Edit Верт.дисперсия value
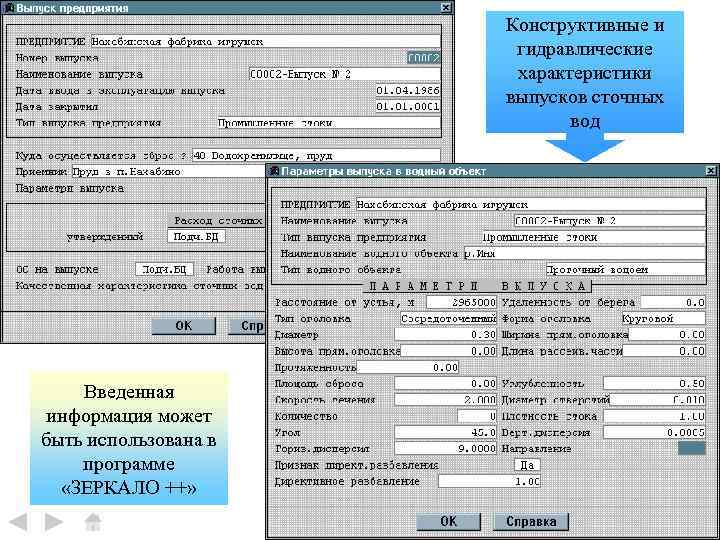Viewport: 720px width, 540px height. pyautogui.click(x=654, y=433)
